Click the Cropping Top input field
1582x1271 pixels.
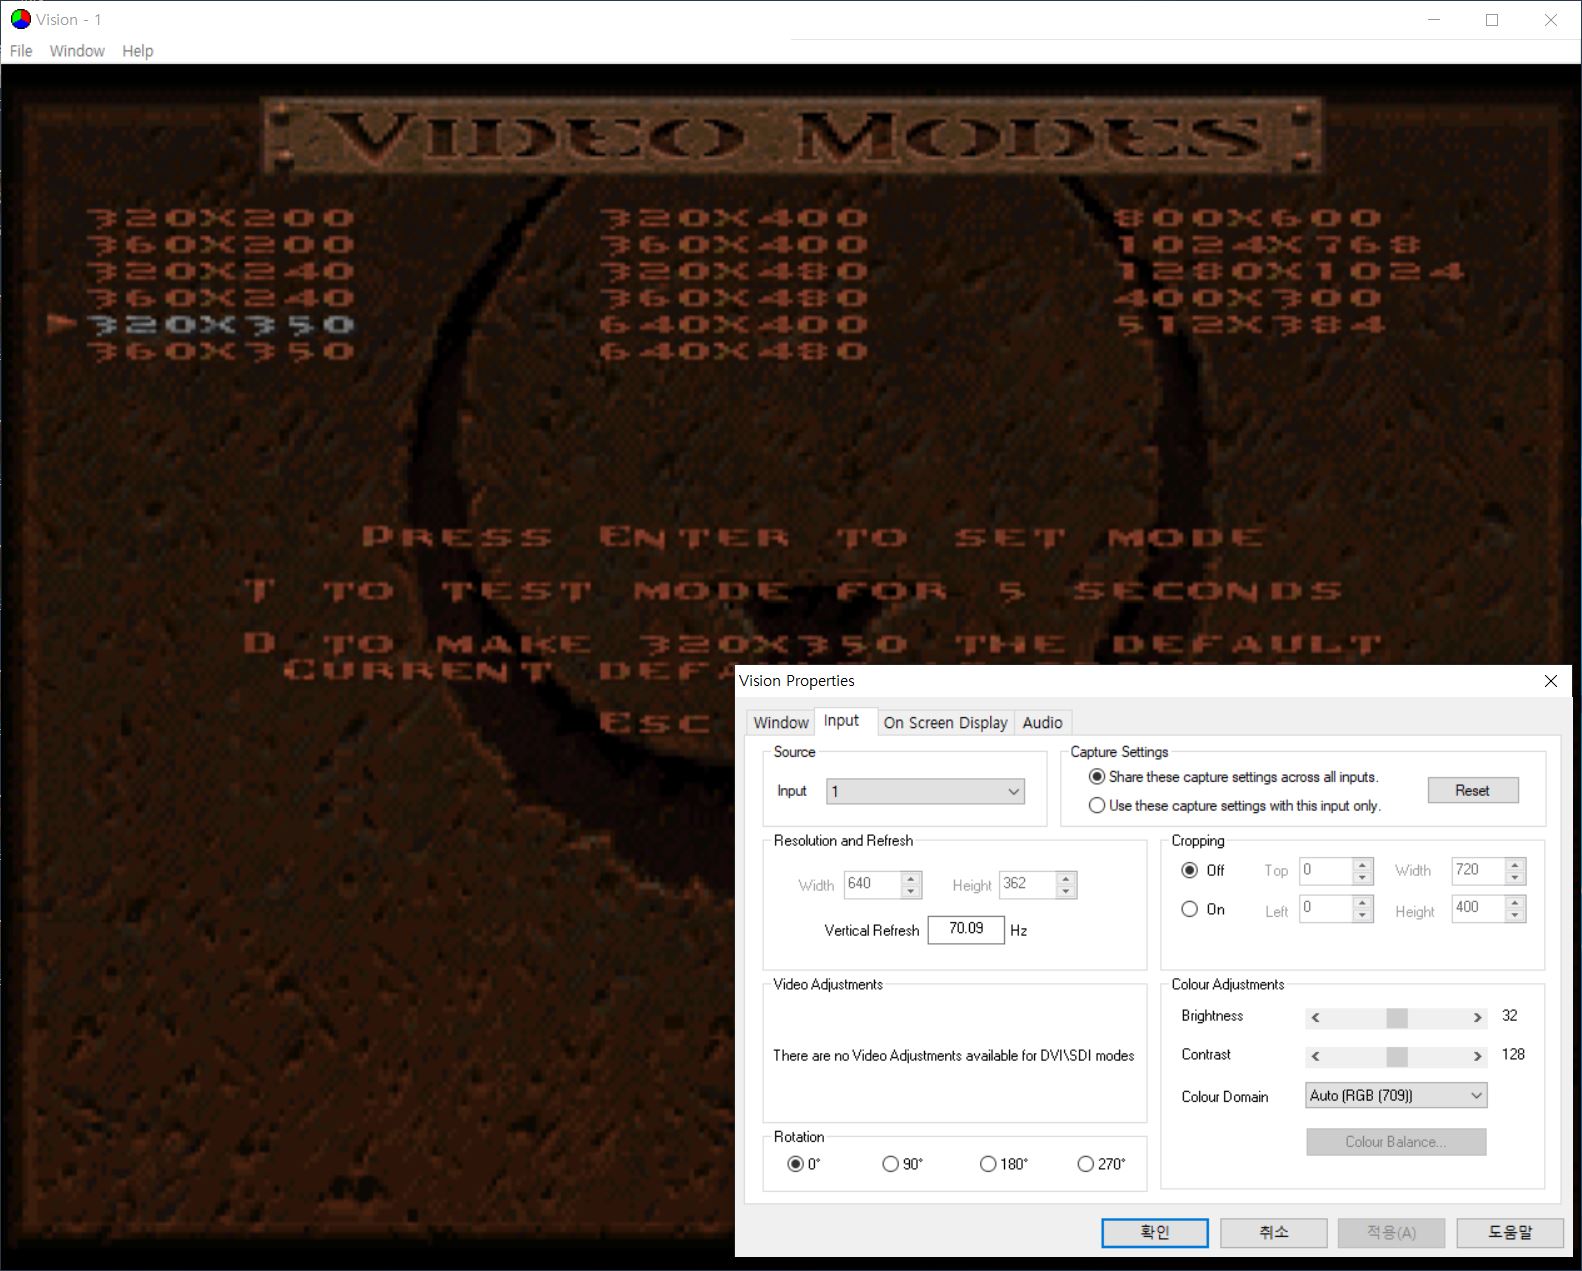pyautogui.click(x=1326, y=871)
